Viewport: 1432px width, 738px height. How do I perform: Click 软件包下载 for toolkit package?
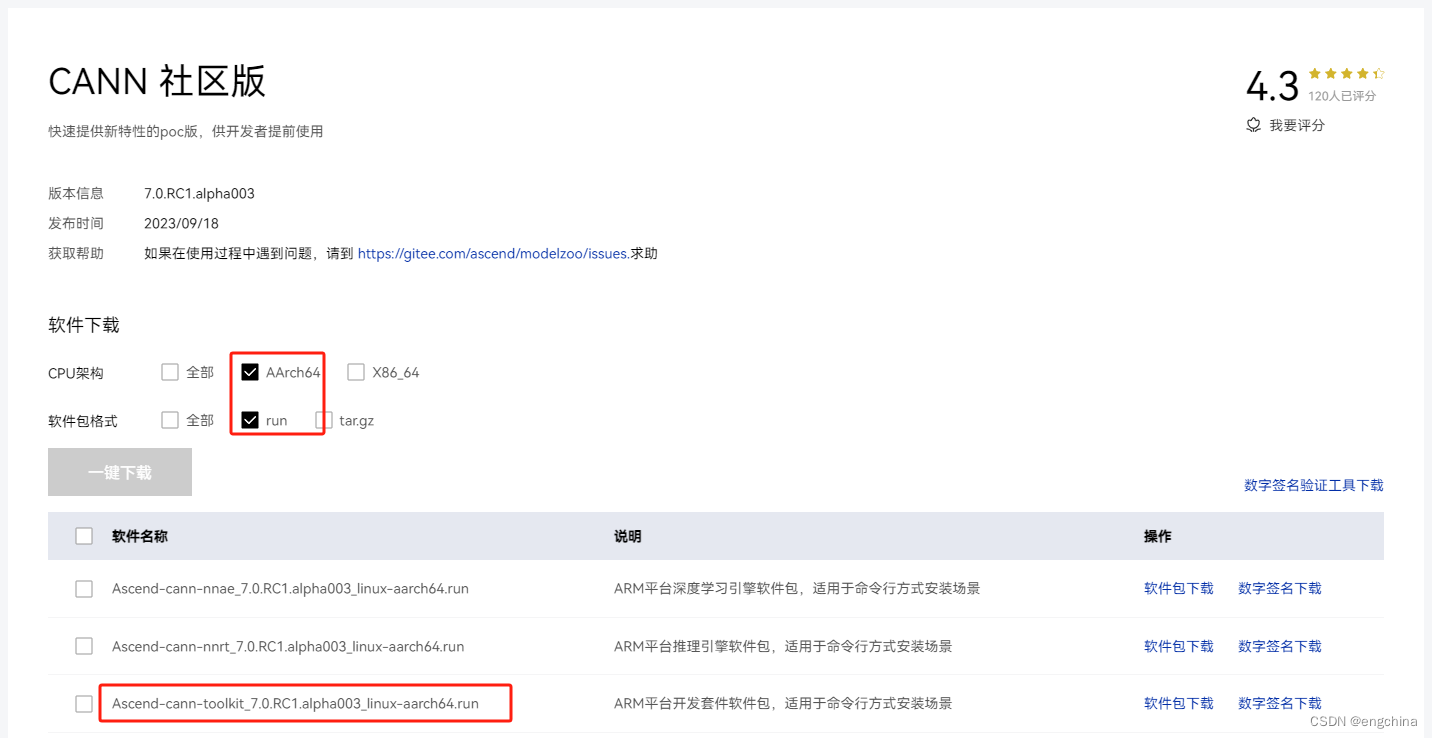1179,704
